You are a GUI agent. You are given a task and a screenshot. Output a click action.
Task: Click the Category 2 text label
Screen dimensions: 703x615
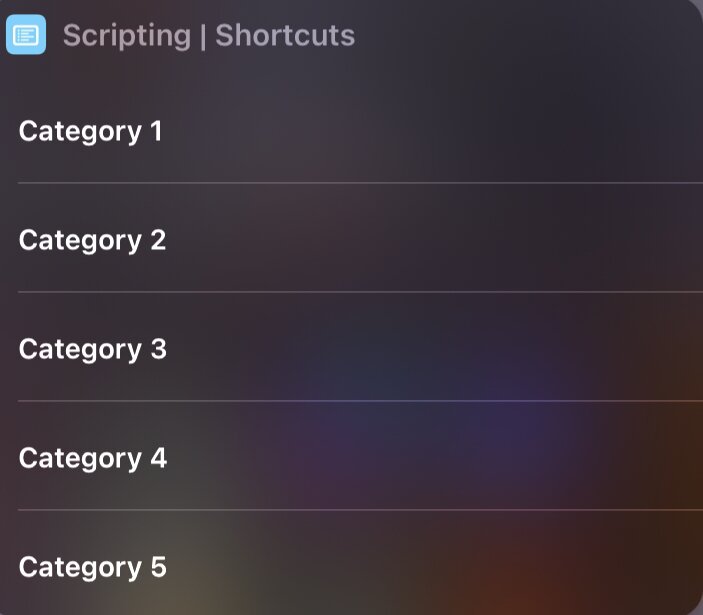click(92, 241)
